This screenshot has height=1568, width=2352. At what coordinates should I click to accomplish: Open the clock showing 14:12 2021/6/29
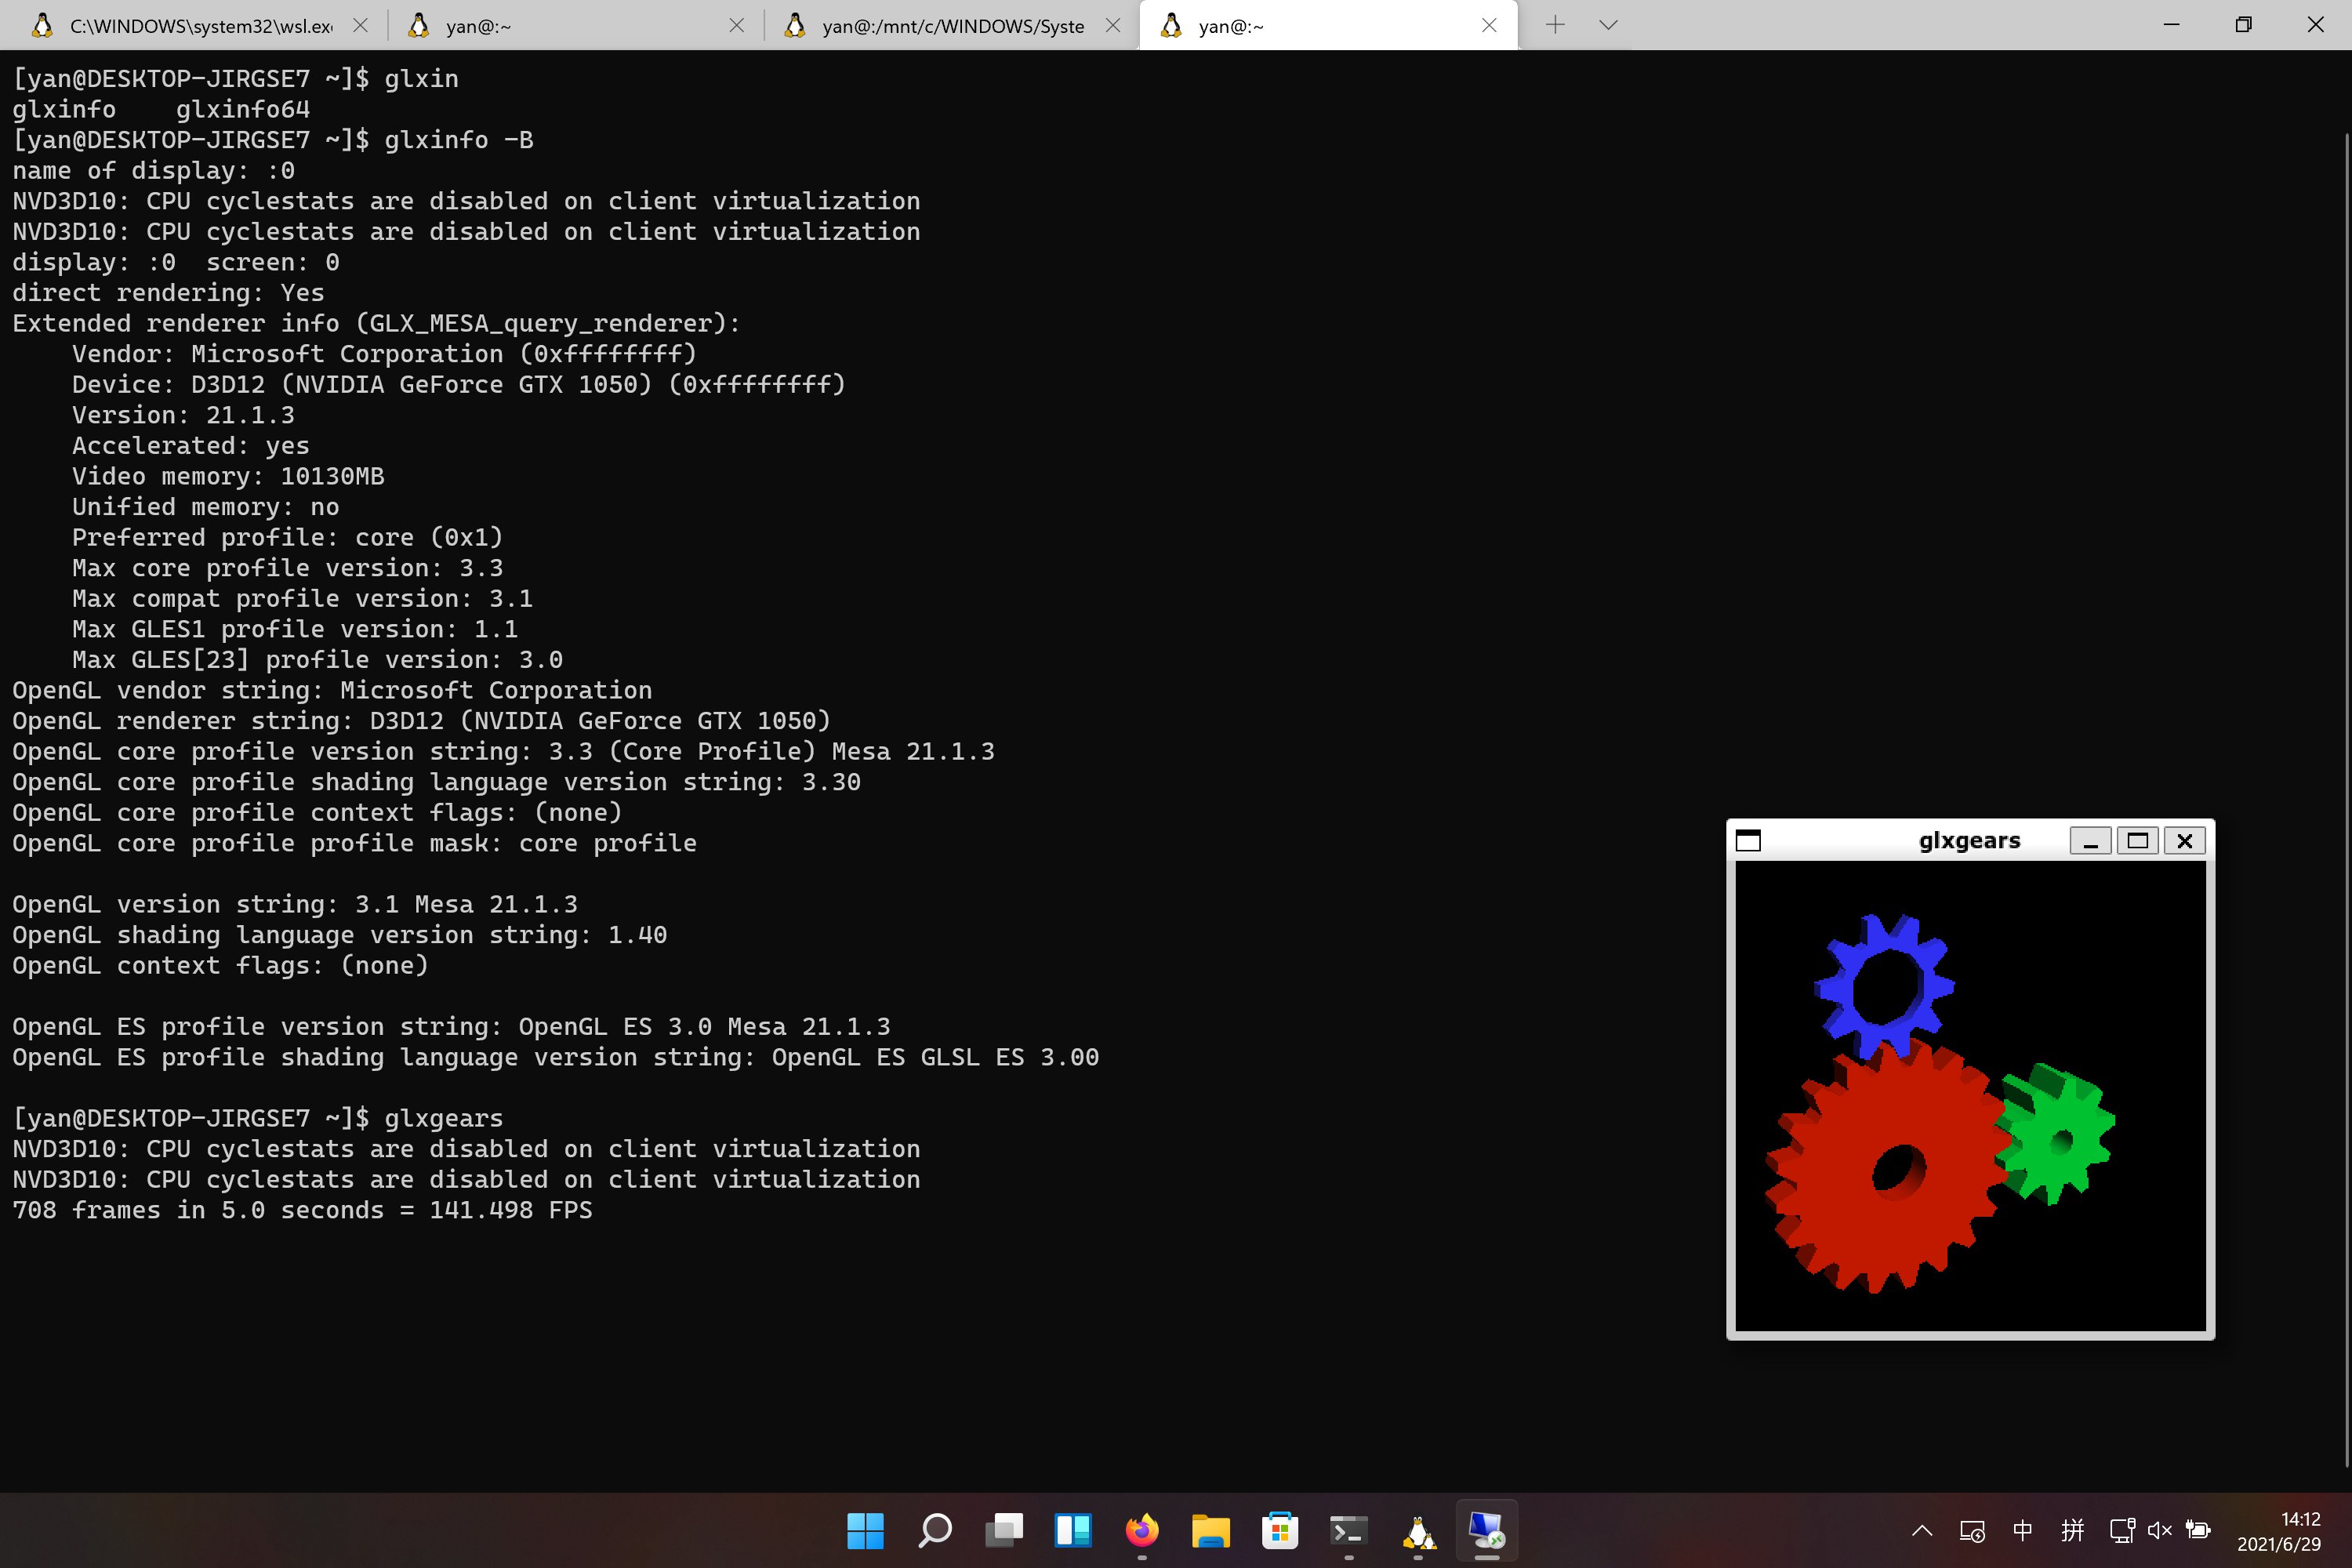(2279, 1531)
